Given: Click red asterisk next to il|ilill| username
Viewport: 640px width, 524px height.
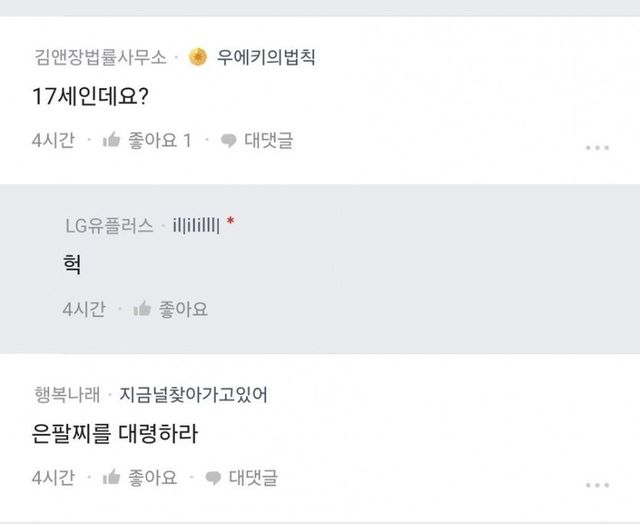Looking at the screenshot, I should pos(230,226).
